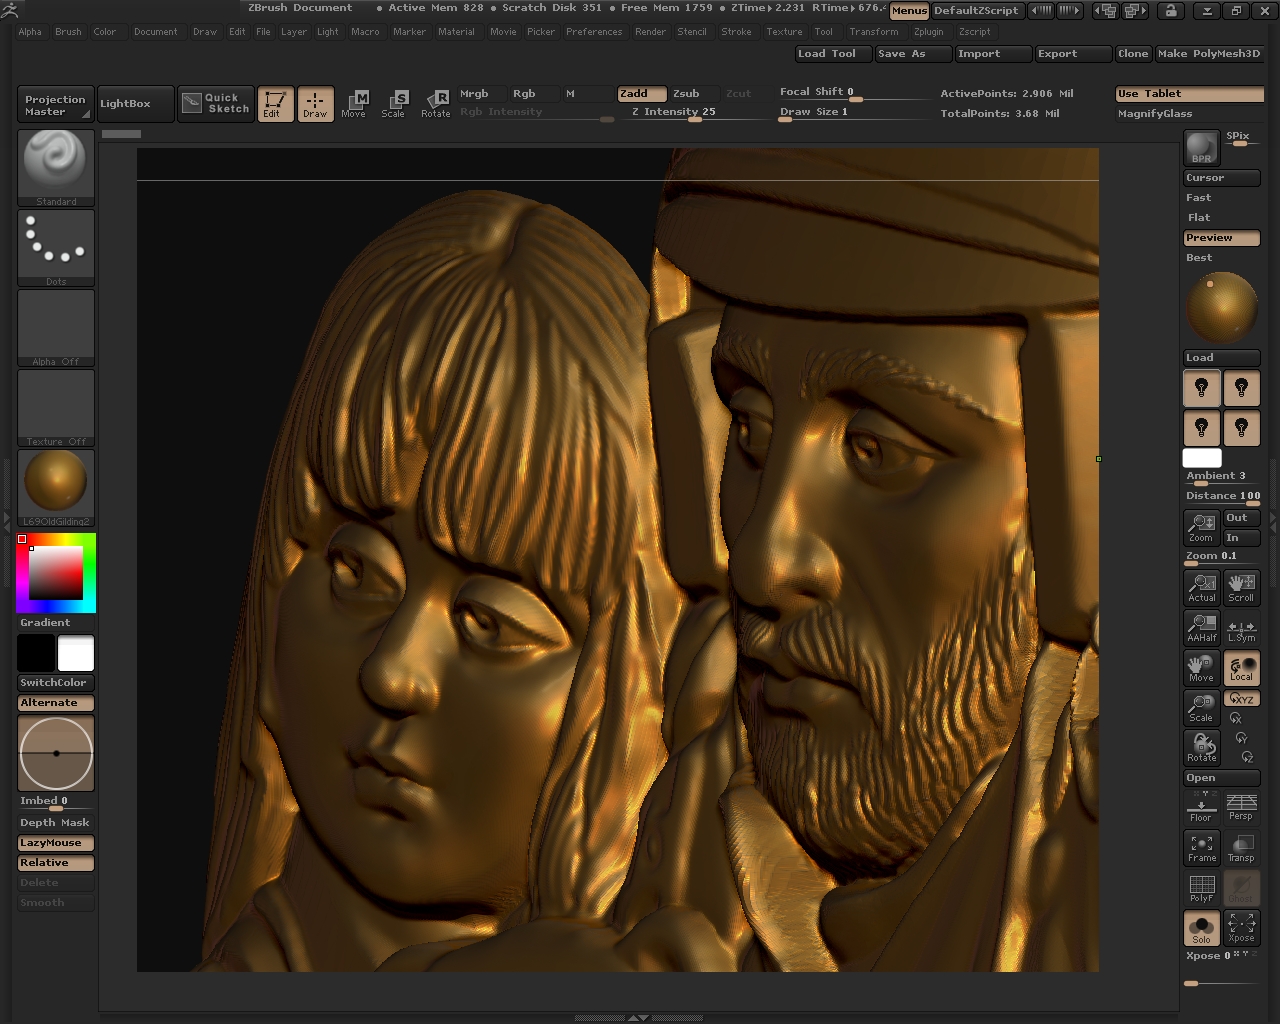Expand the L69OldGilding2 material picker
Screen dimensions: 1280x1024
coord(56,486)
